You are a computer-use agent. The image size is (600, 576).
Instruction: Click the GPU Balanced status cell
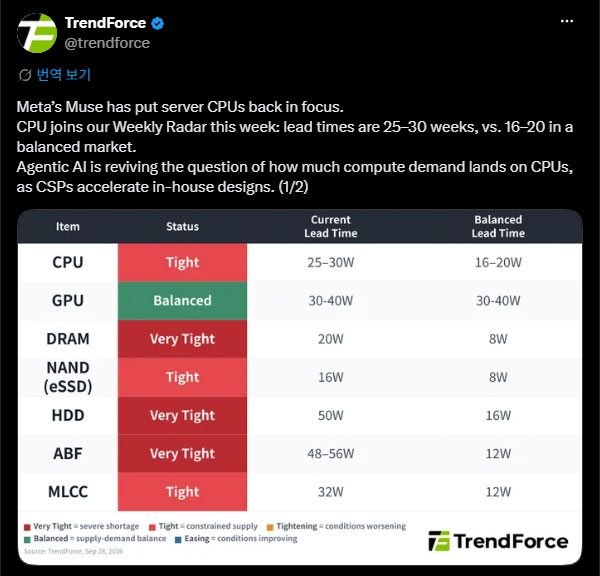[x=183, y=300]
